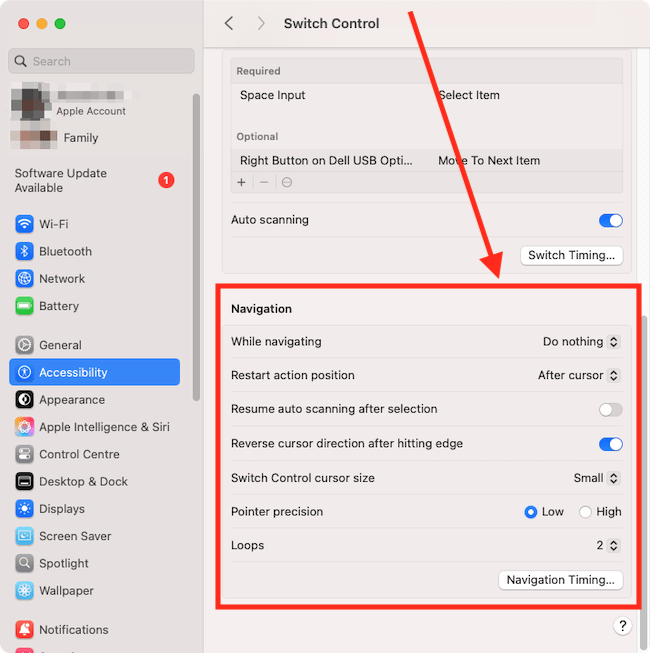
Task: Change Switch Control cursor size dropdown
Action: click(596, 478)
